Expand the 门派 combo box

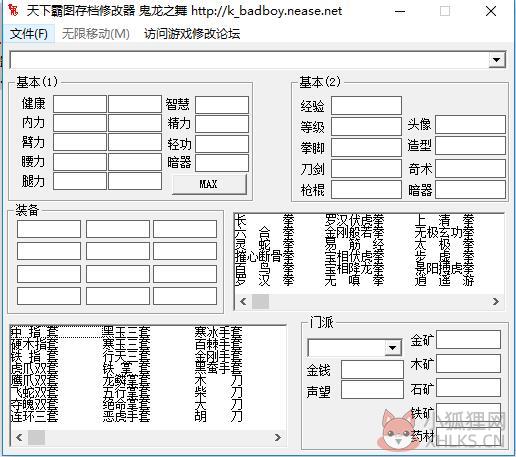(393, 348)
